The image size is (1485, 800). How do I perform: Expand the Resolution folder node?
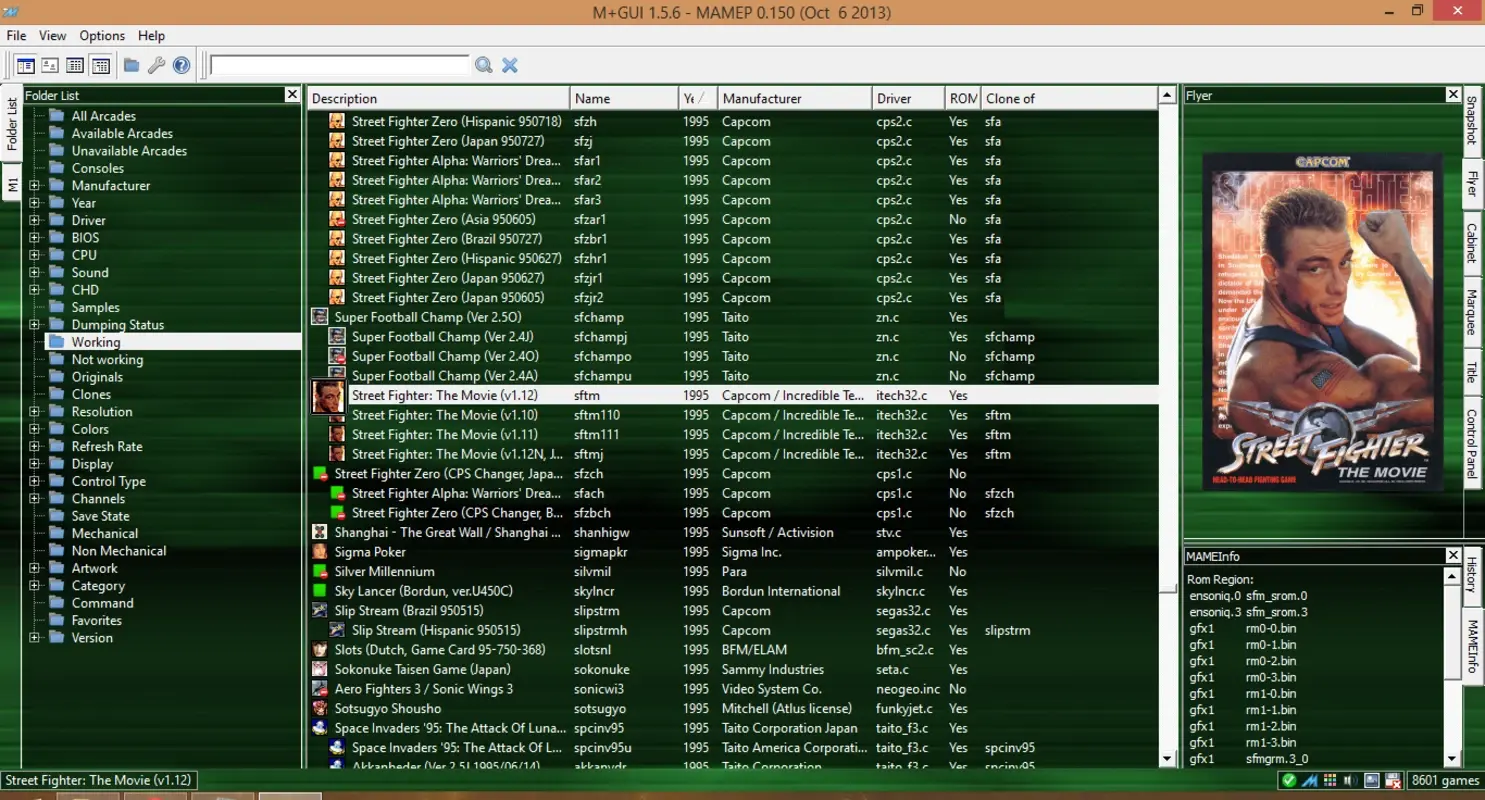pos(35,411)
